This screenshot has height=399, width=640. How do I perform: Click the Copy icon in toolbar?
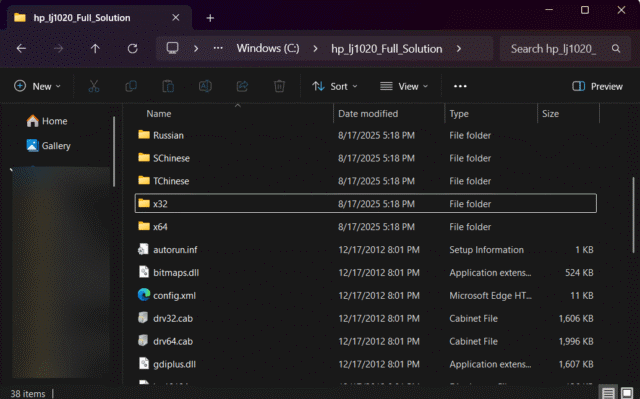tap(131, 86)
